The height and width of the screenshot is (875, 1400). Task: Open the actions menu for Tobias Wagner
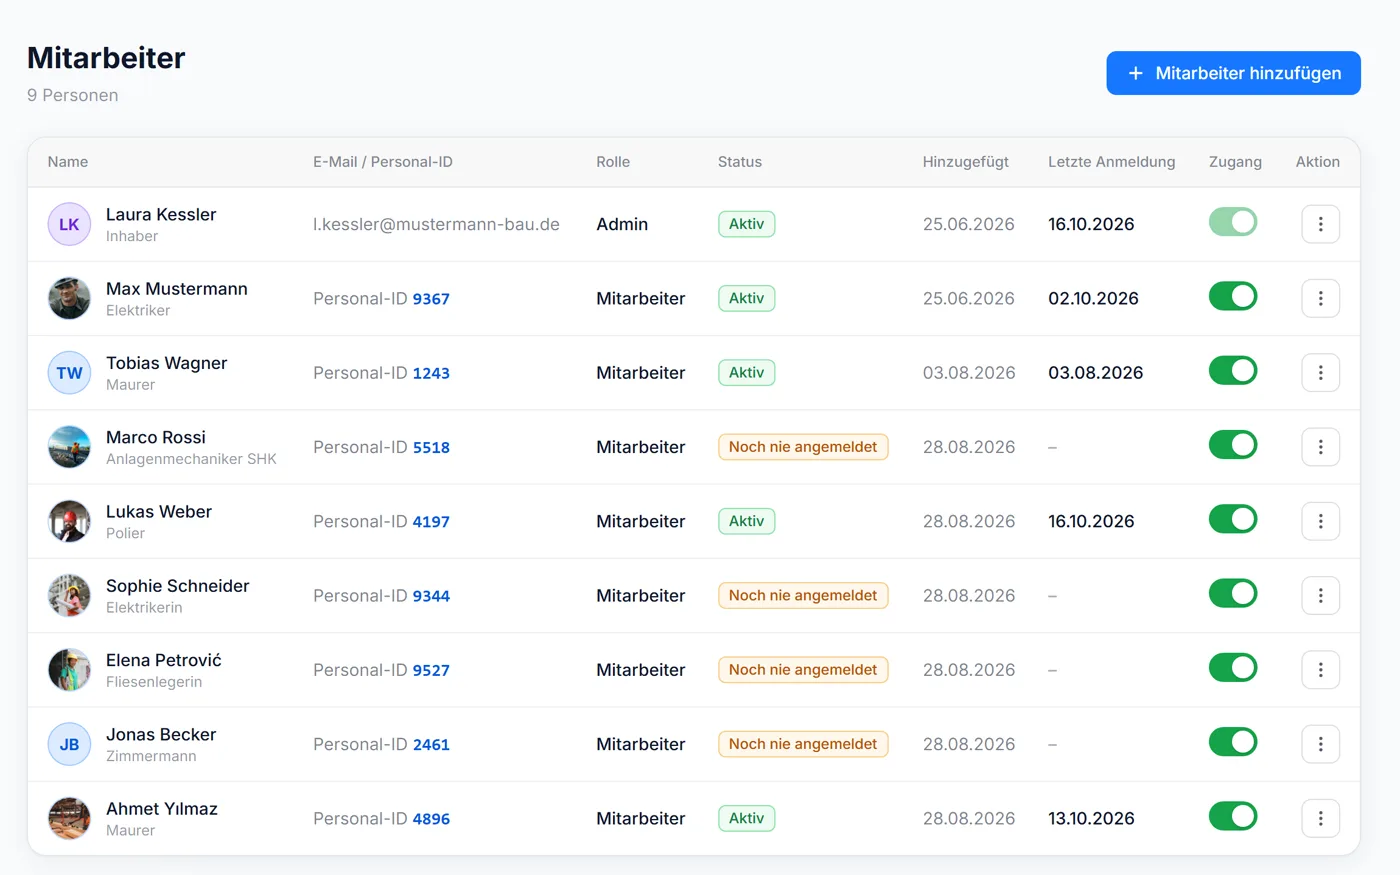click(x=1320, y=373)
